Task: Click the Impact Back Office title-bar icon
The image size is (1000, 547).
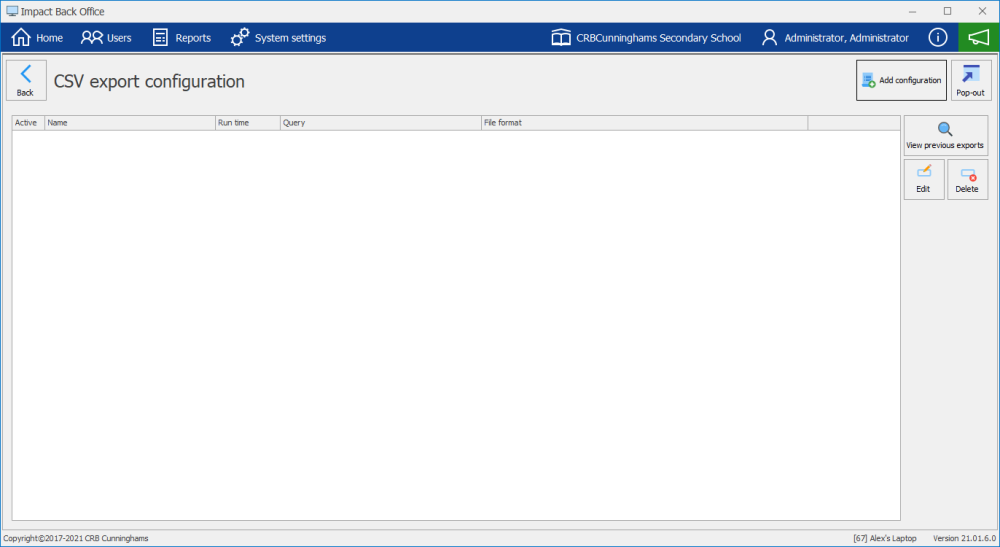Action: click(12, 11)
